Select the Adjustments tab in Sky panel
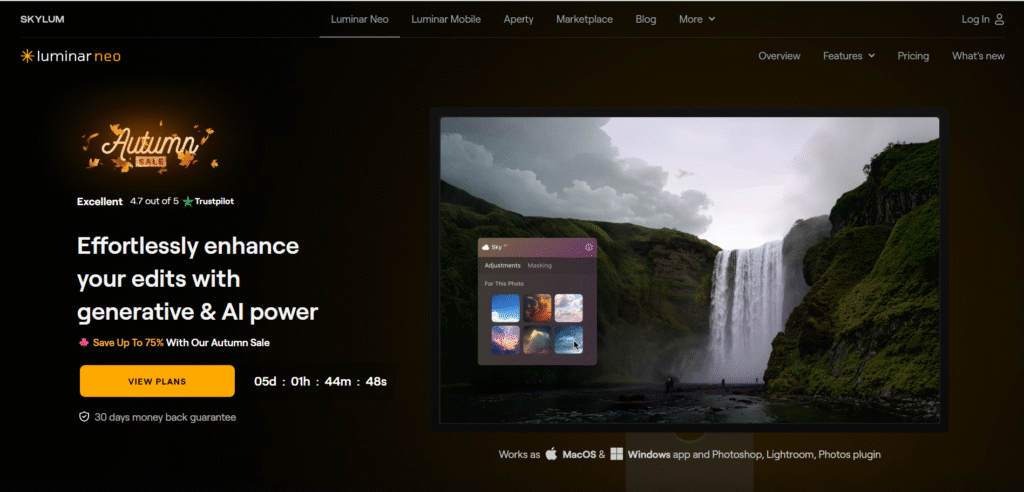The height and width of the screenshot is (492, 1024). [502, 266]
